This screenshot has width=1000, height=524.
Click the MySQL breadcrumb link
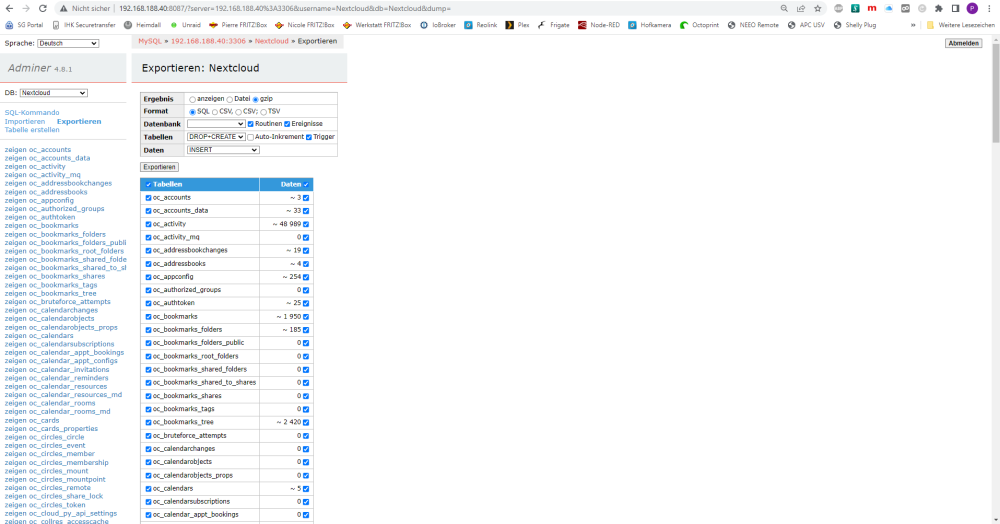[150, 41]
